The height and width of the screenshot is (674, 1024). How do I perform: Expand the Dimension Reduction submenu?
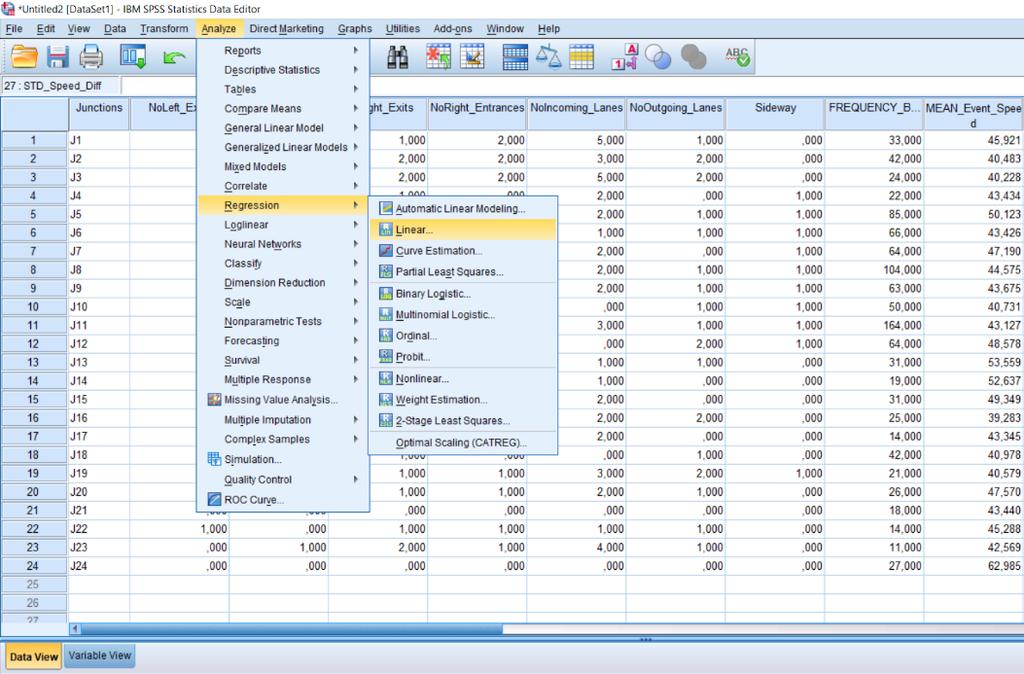click(283, 283)
